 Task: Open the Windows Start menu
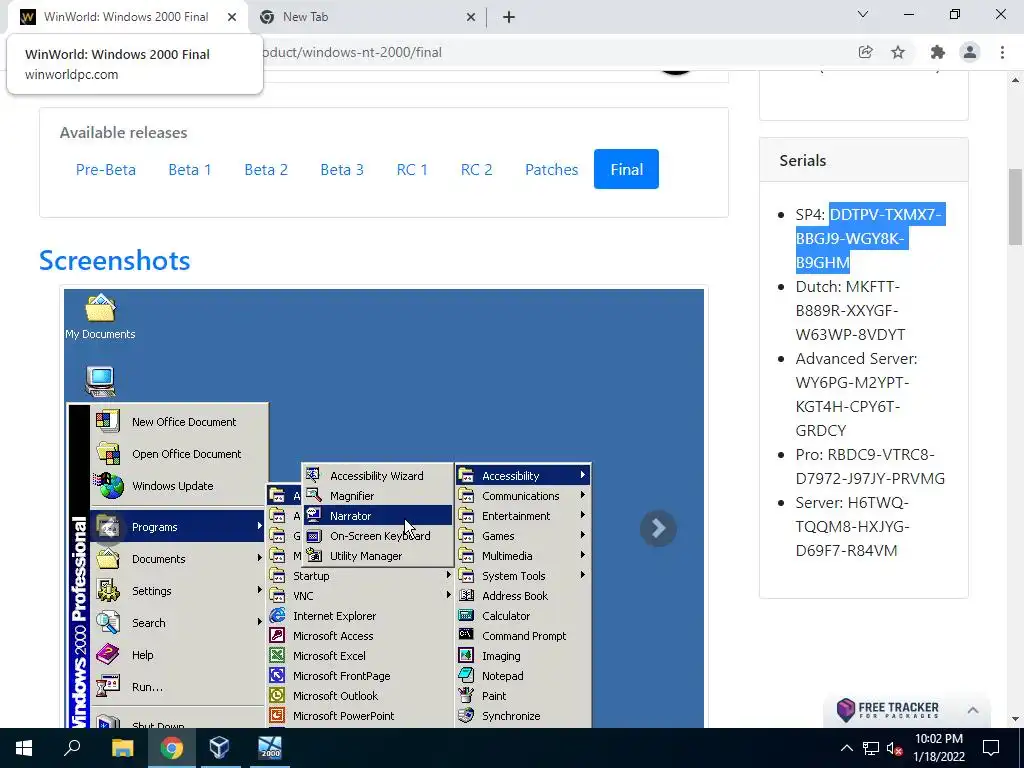24,748
